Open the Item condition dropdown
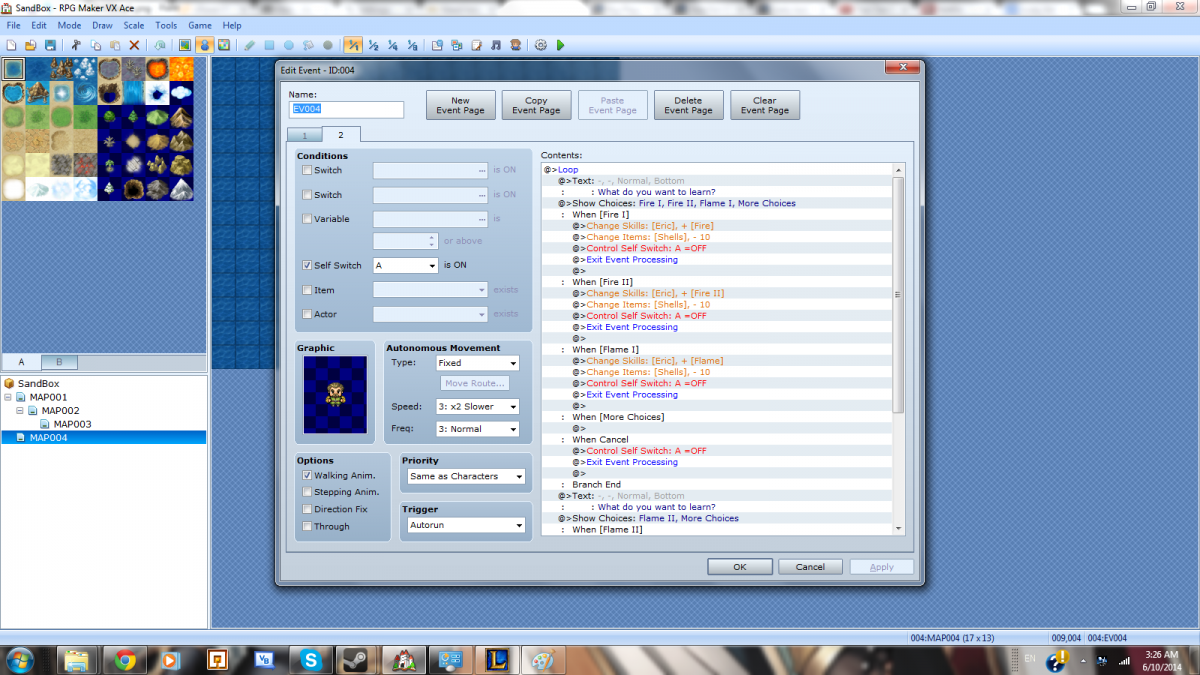Image resolution: width=1200 pixels, height=675 pixels. click(x=430, y=290)
